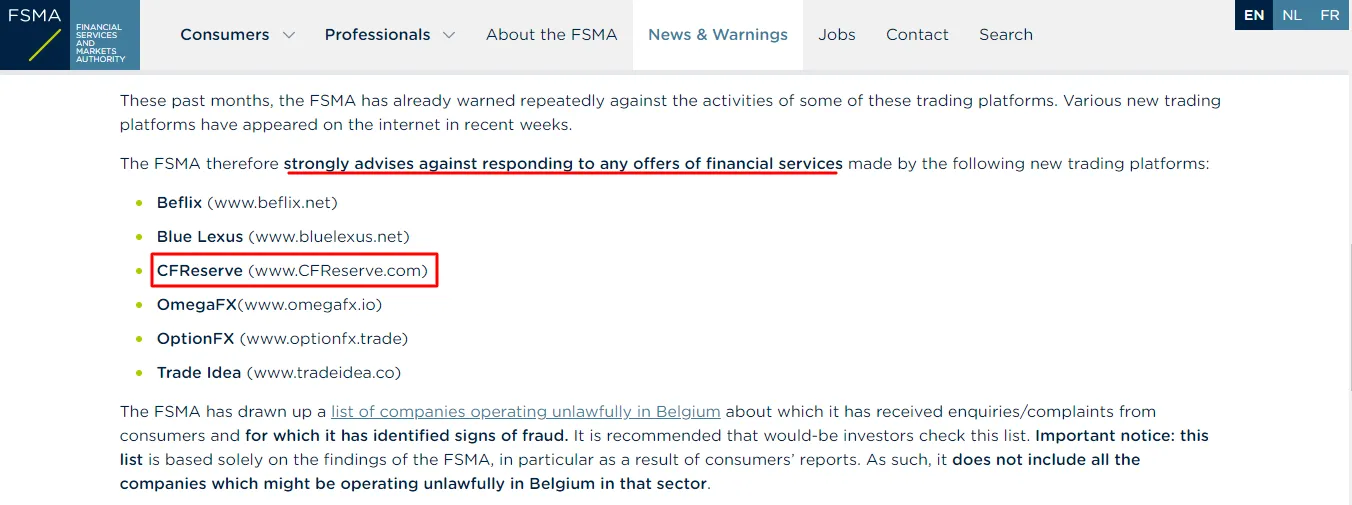This screenshot has height=505, width=1352.
Task: Switch site language to NL
Action: (1292, 15)
